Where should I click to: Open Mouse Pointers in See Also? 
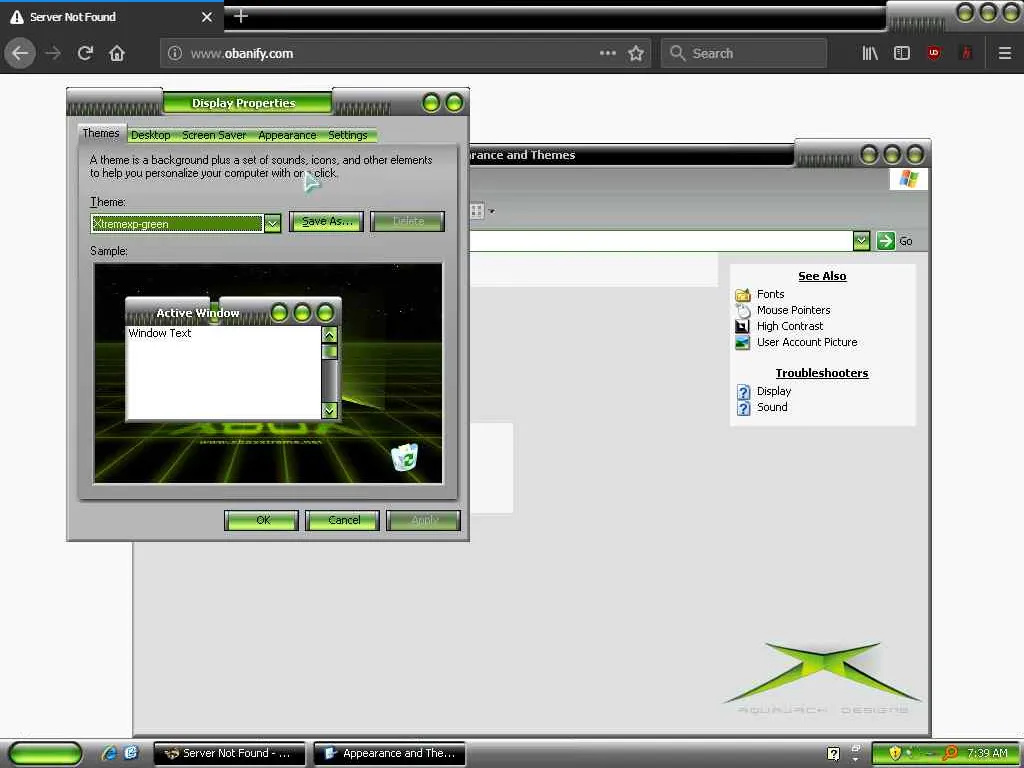[x=793, y=310]
